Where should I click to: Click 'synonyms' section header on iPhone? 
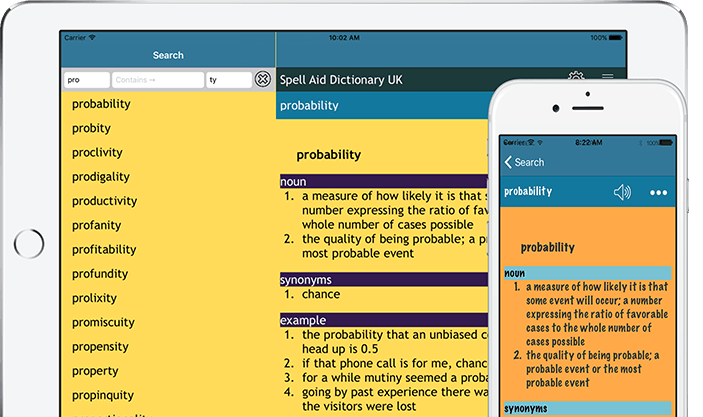588,408
